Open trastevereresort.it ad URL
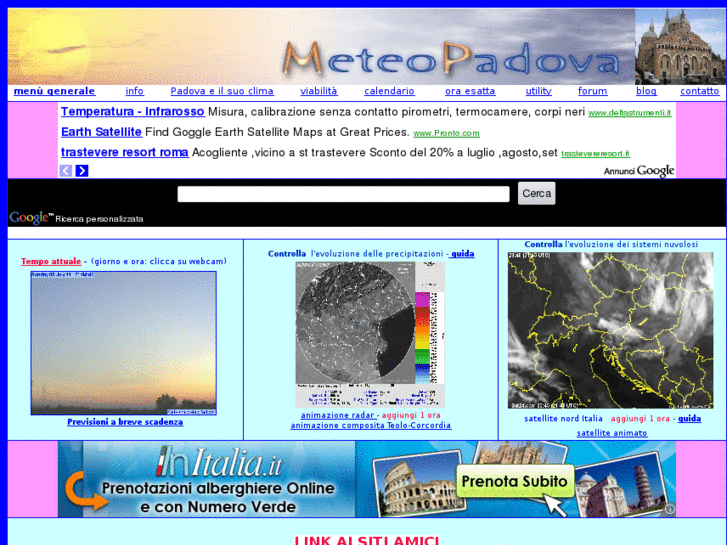Screen dimensions: 727x545 (x=595, y=154)
